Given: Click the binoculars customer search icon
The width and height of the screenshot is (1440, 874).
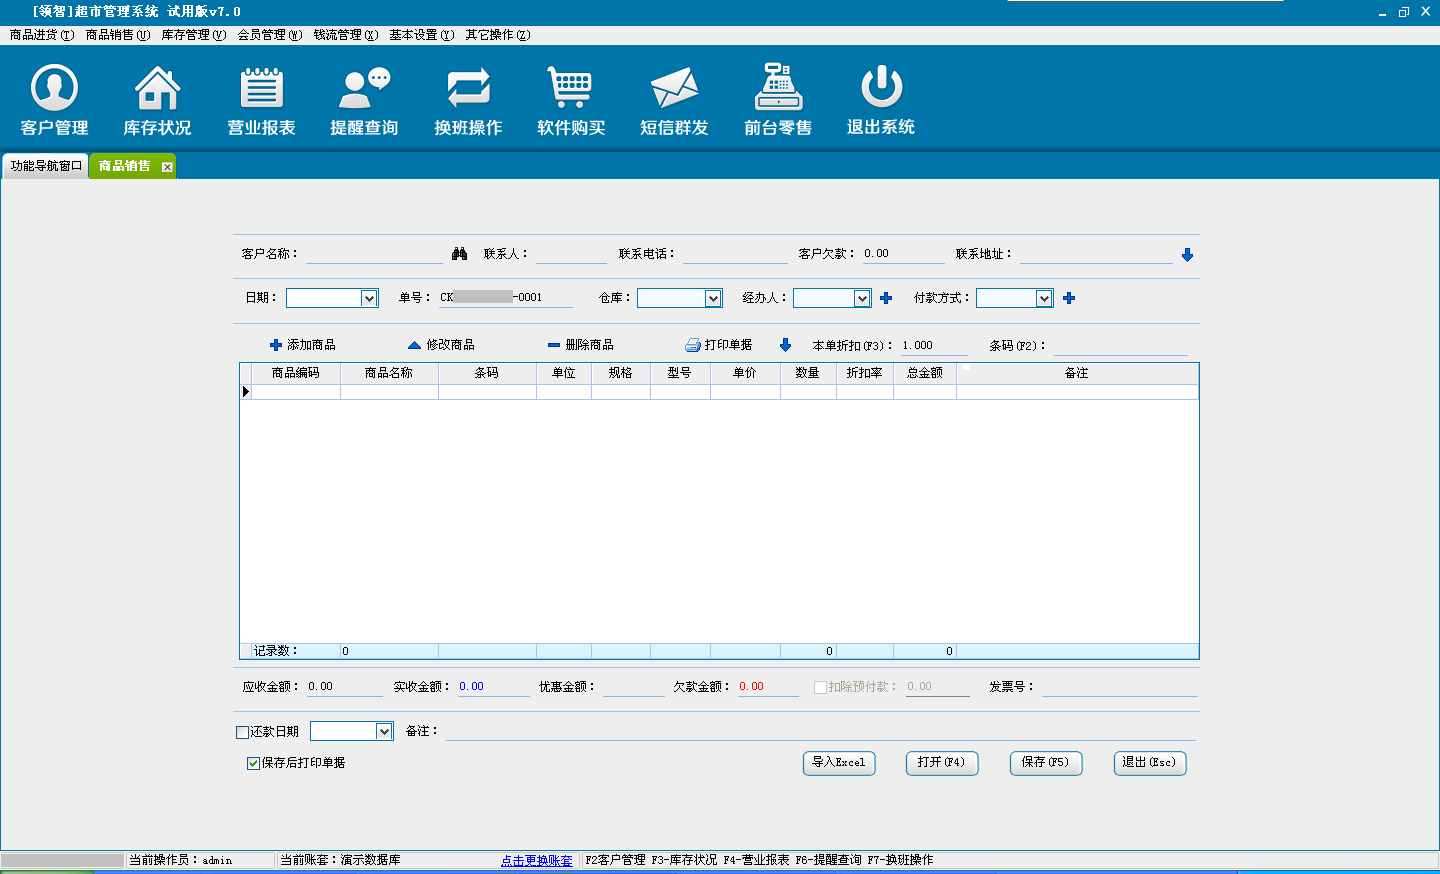Looking at the screenshot, I should click(x=459, y=254).
